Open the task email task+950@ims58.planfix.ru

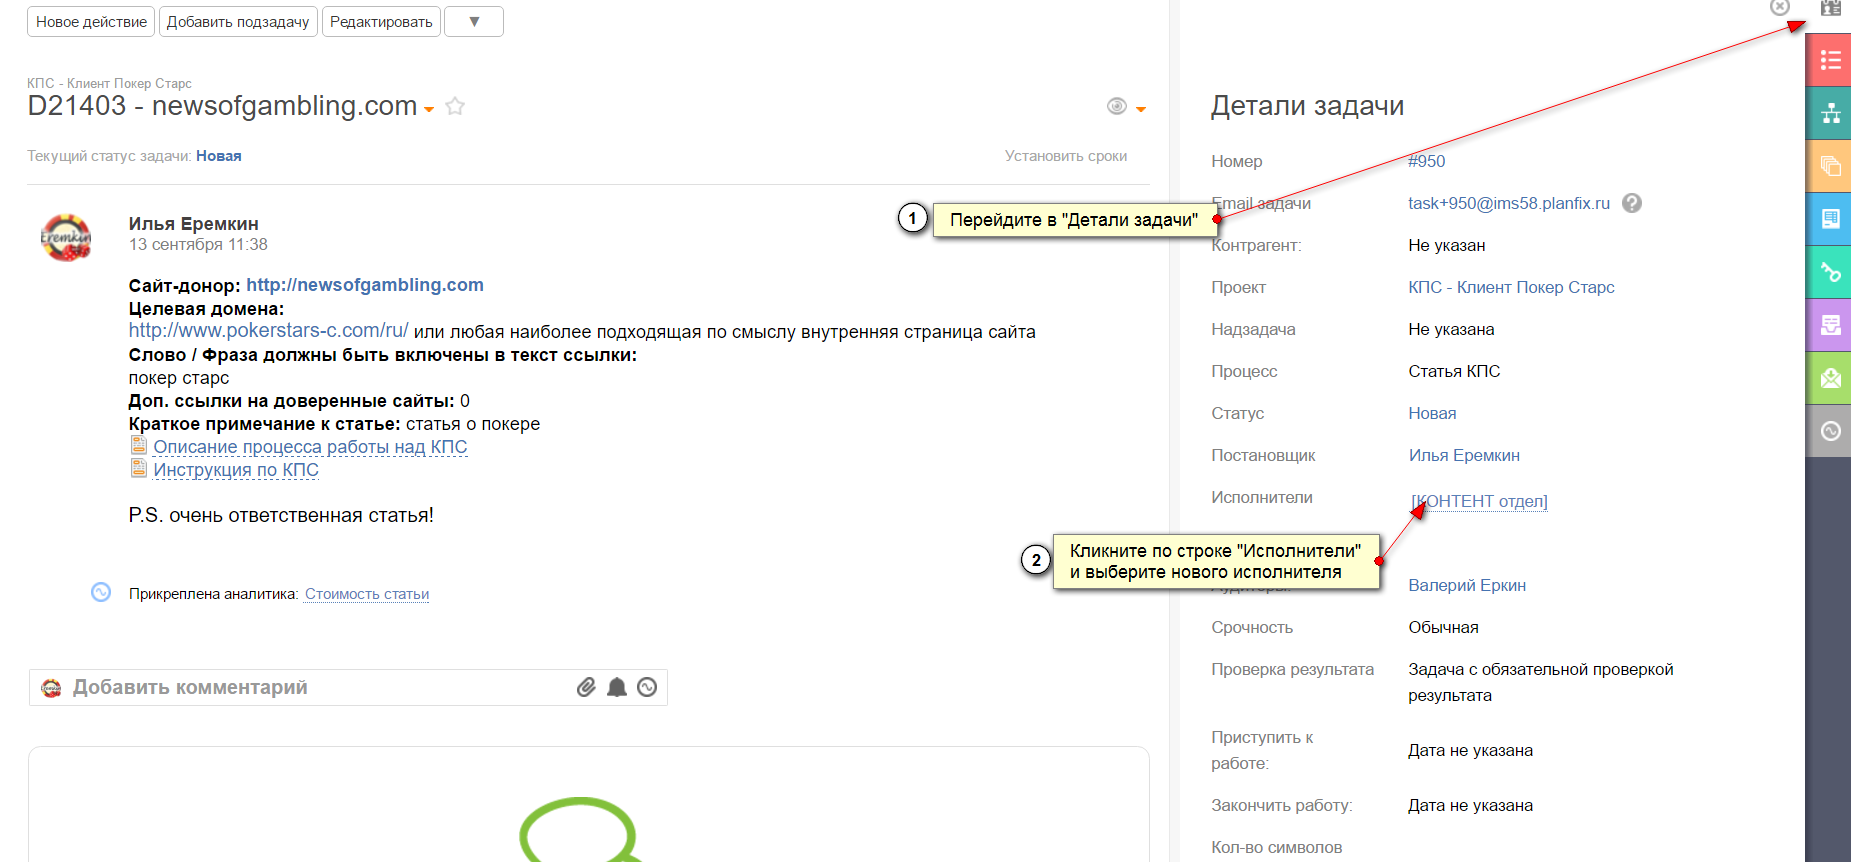tap(1509, 203)
